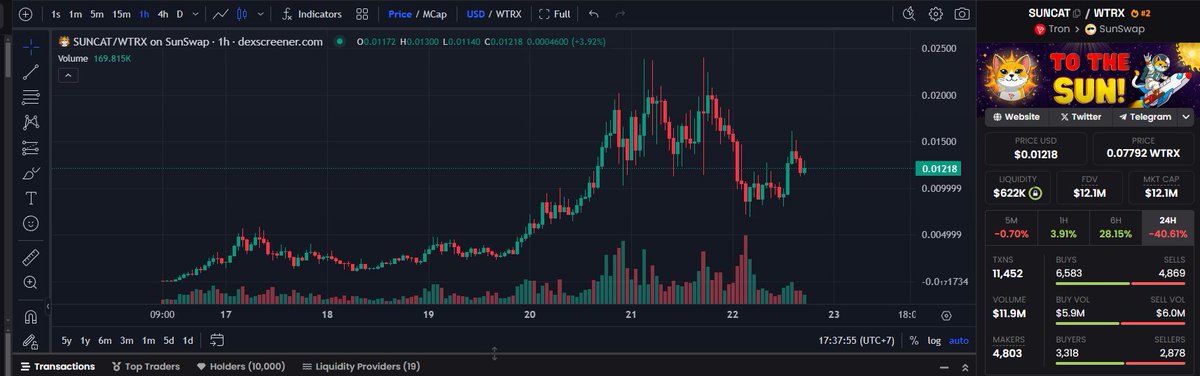Set the chart date range to 1d

[x=187, y=341]
